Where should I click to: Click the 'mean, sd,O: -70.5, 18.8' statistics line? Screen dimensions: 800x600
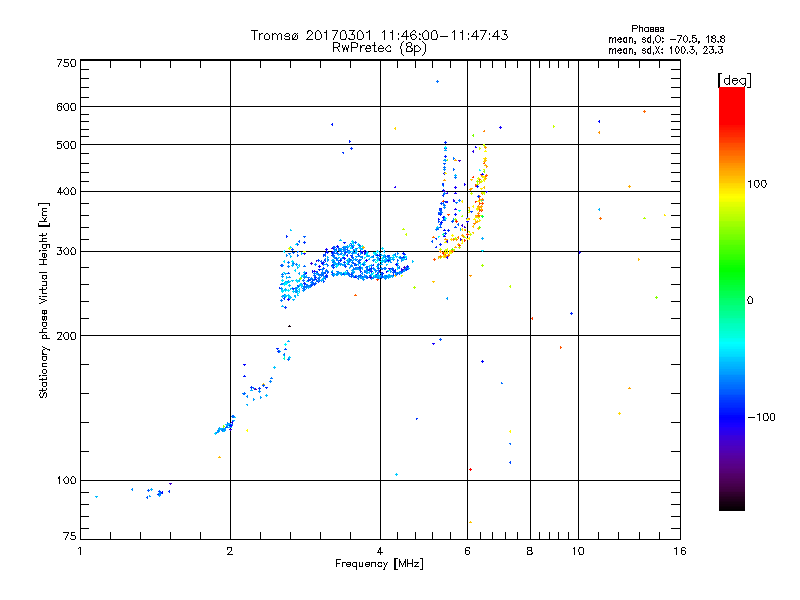(666, 39)
